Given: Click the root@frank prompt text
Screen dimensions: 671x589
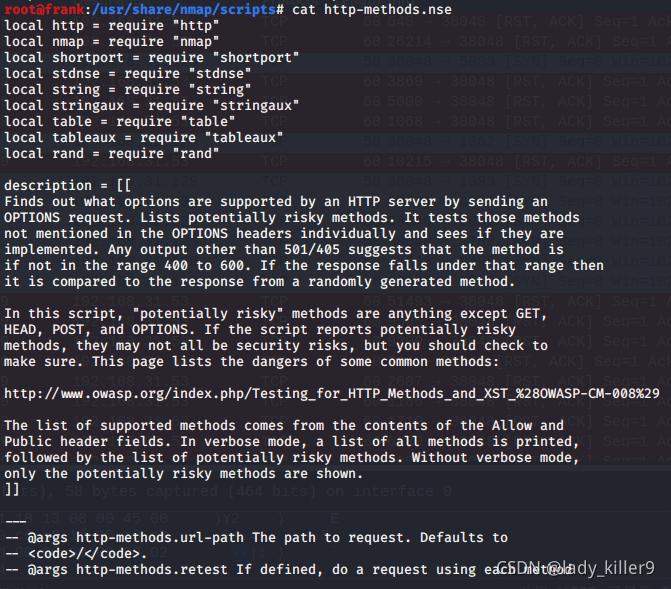Looking at the screenshot, I should [45, 9].
